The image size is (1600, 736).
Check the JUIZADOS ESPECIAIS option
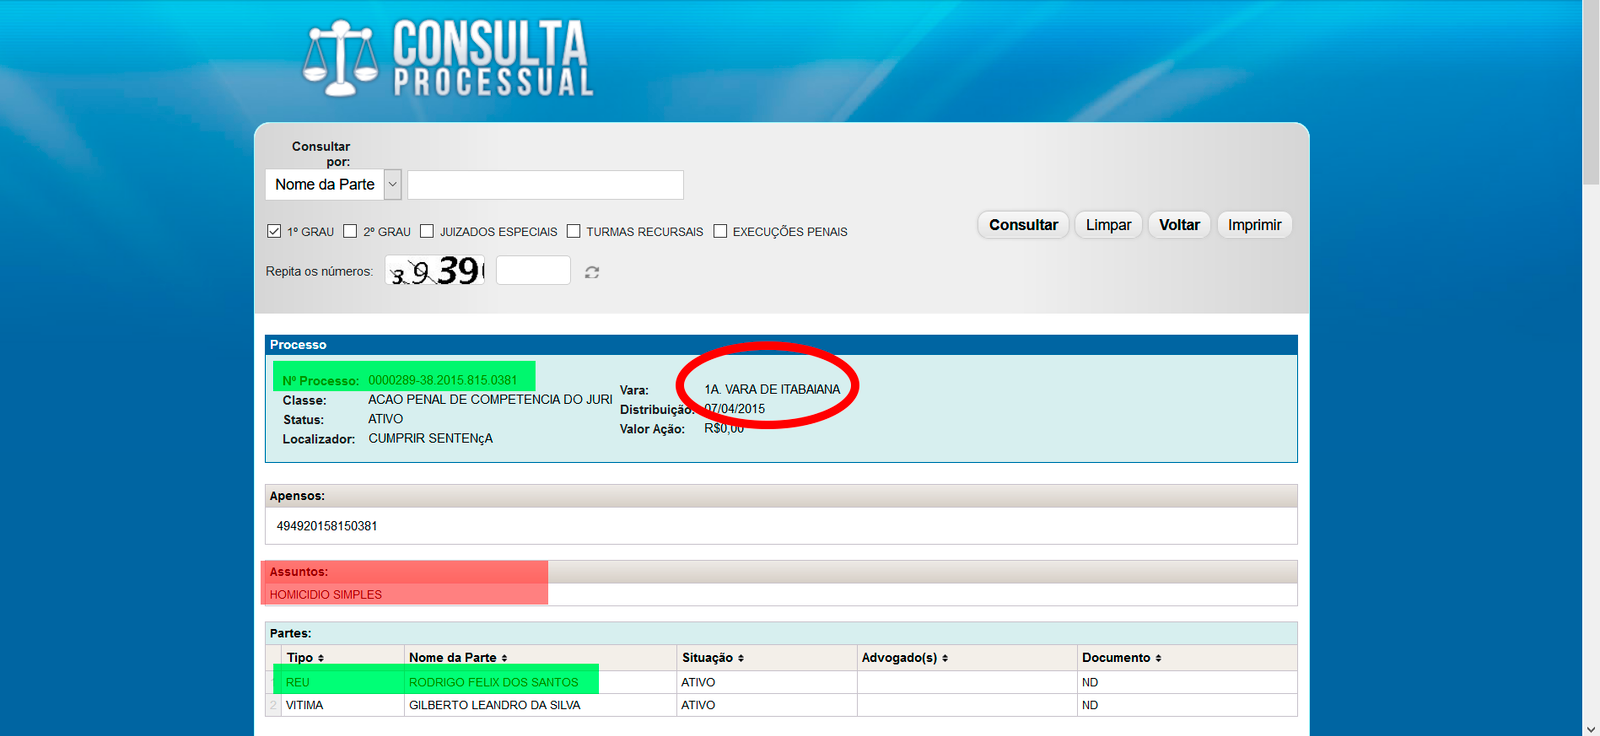pyautogui.click(x=427, y=231)
